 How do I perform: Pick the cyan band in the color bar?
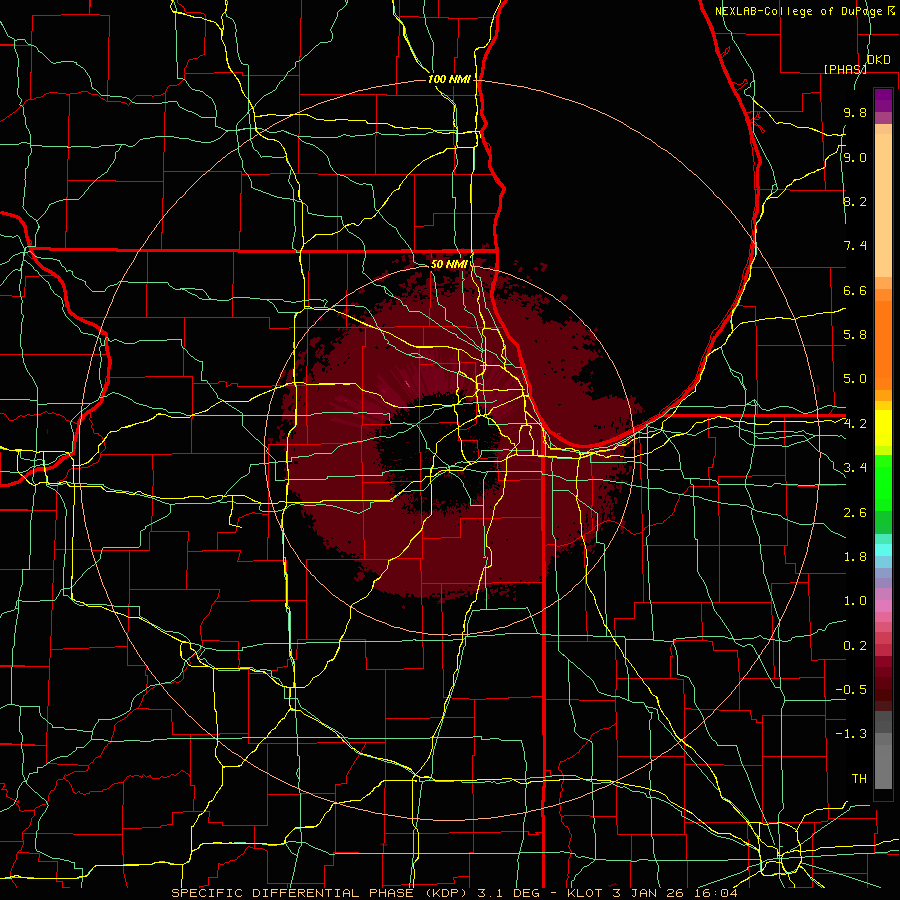(x=883, y=550)
